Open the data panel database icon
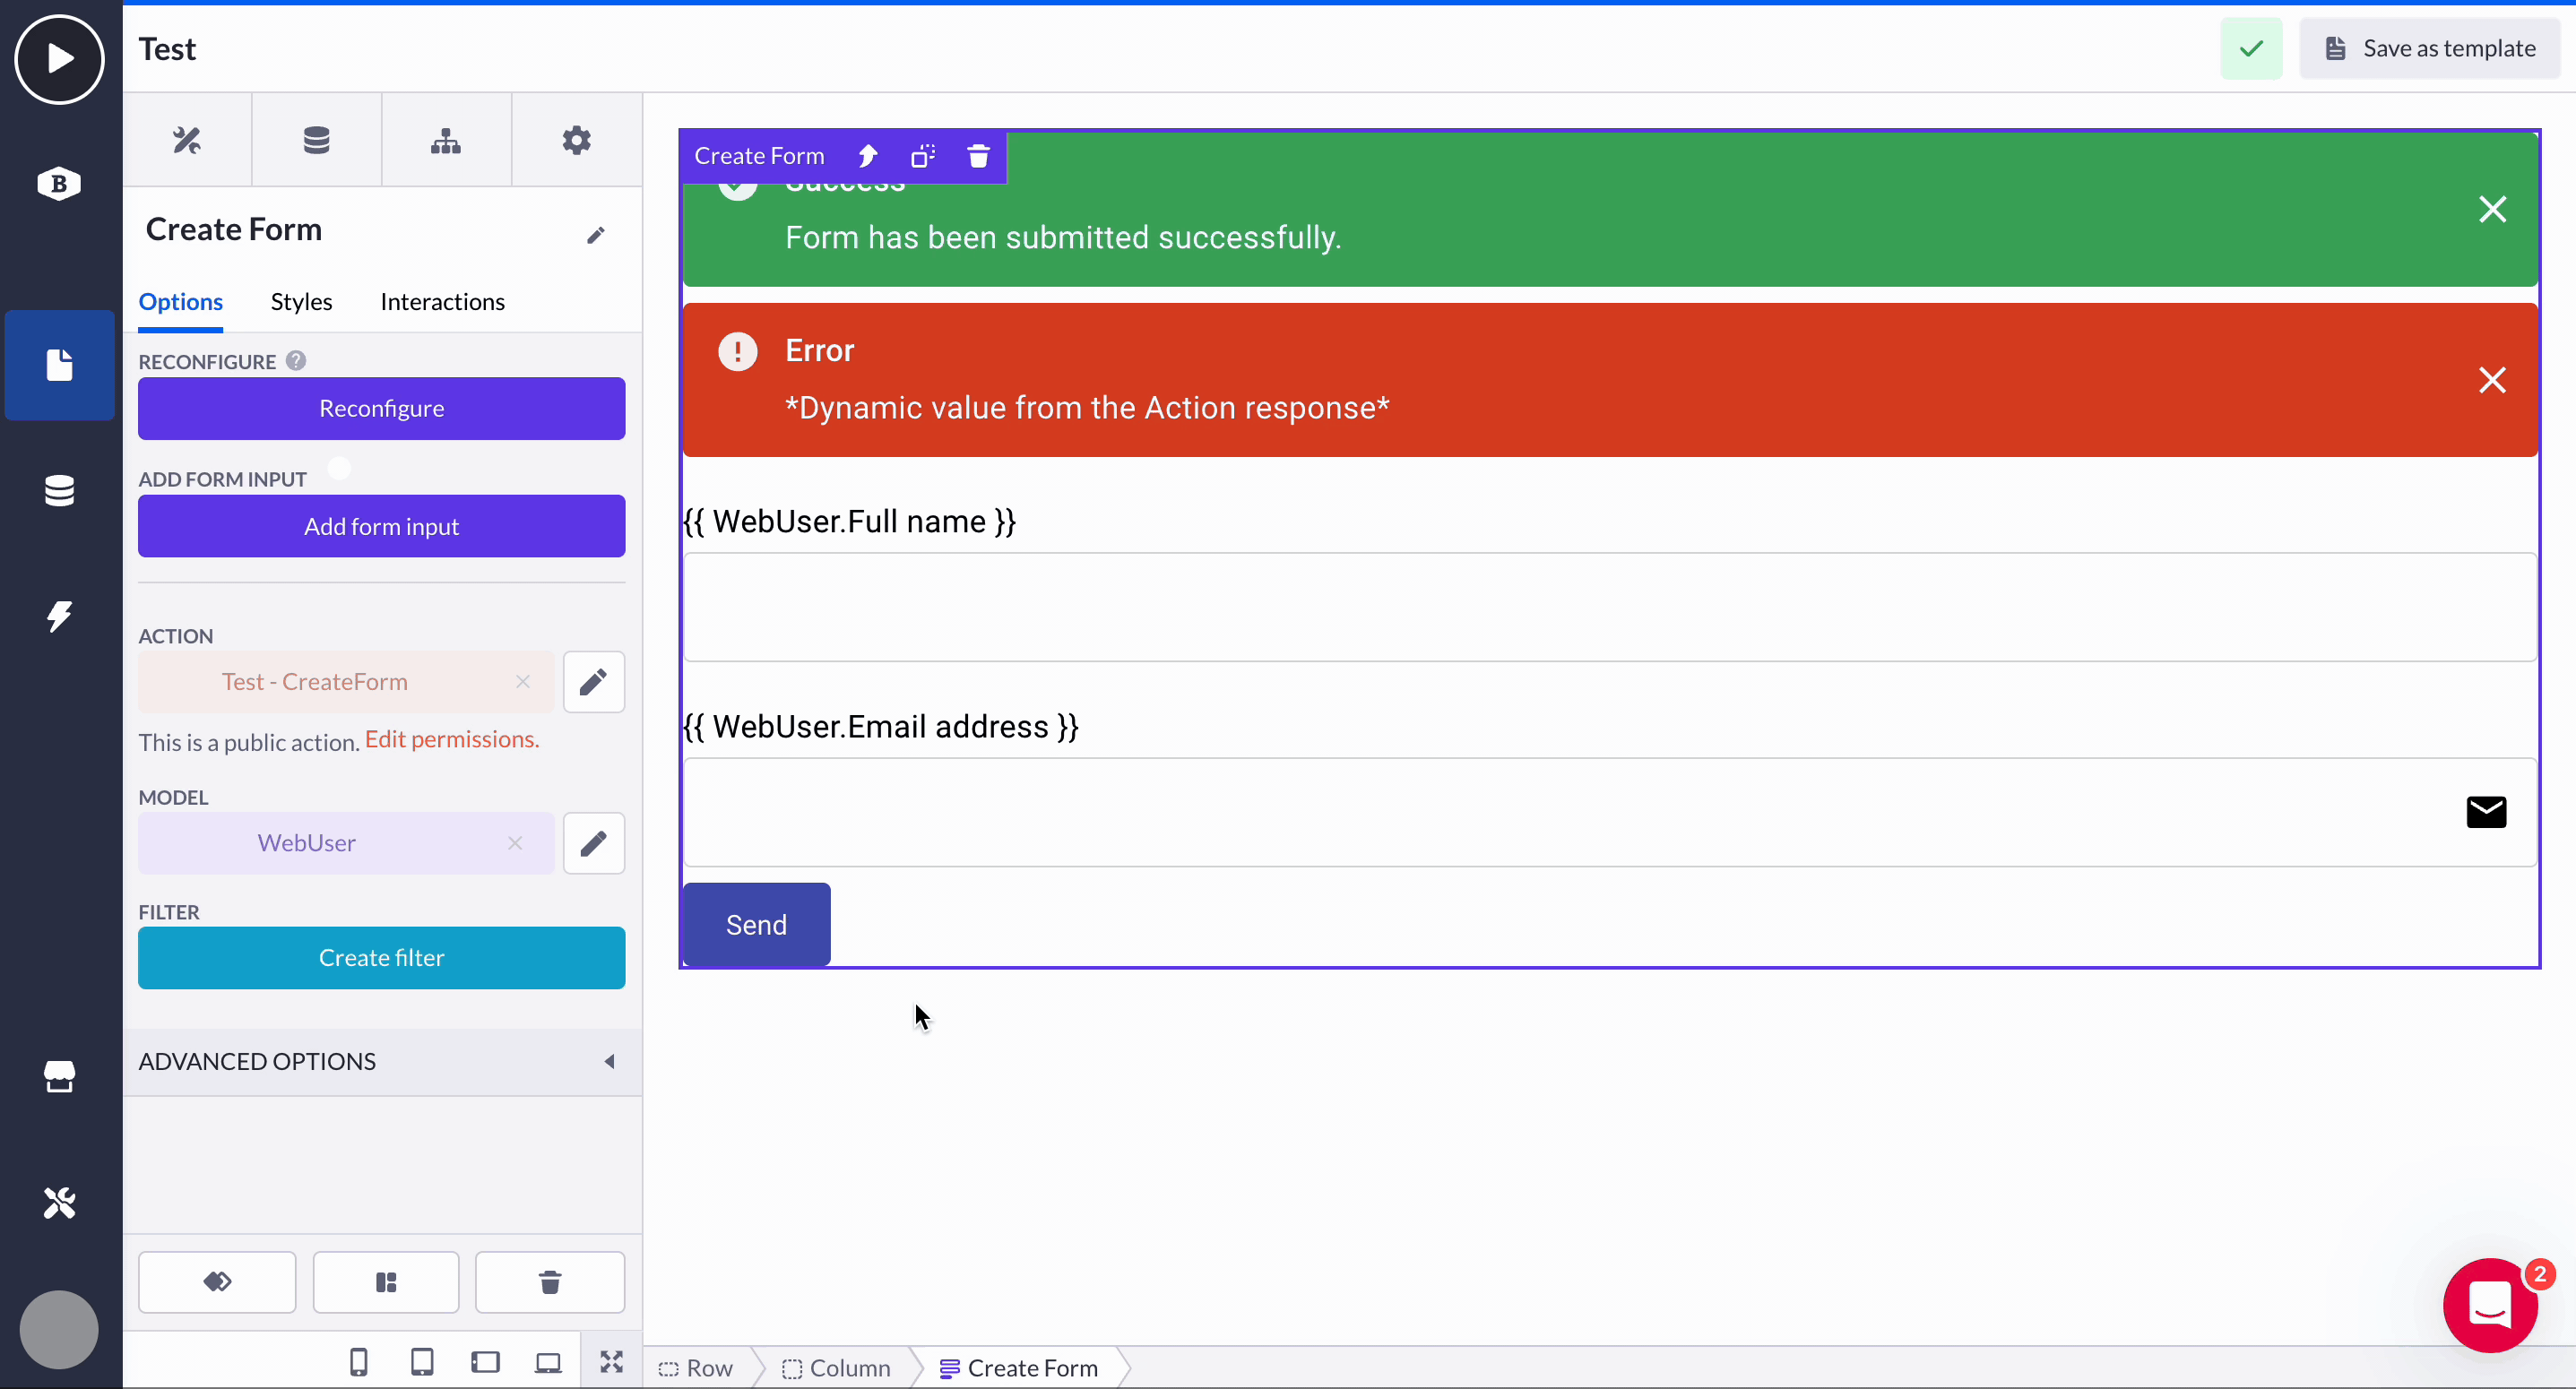This screenshot has height=1389, width=2576. click(x=316, y=139)
